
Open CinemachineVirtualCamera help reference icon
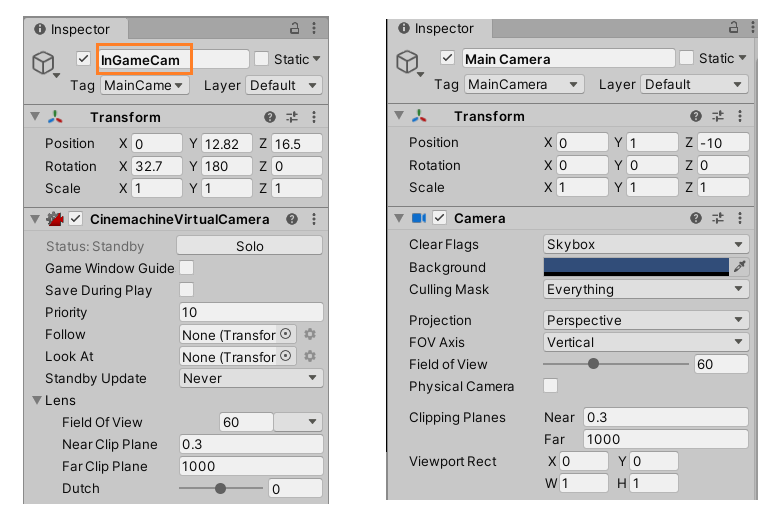pyautogui.click(x=292, y=219)
